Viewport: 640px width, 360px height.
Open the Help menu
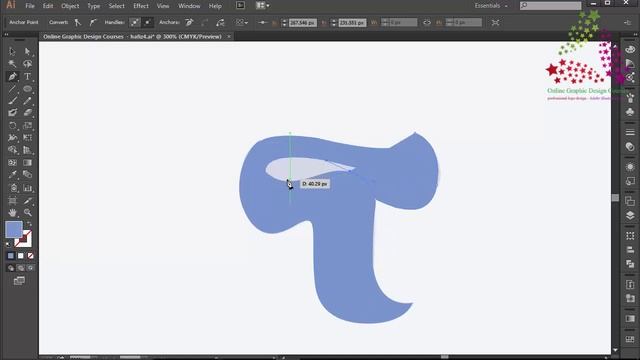[215, 6]
